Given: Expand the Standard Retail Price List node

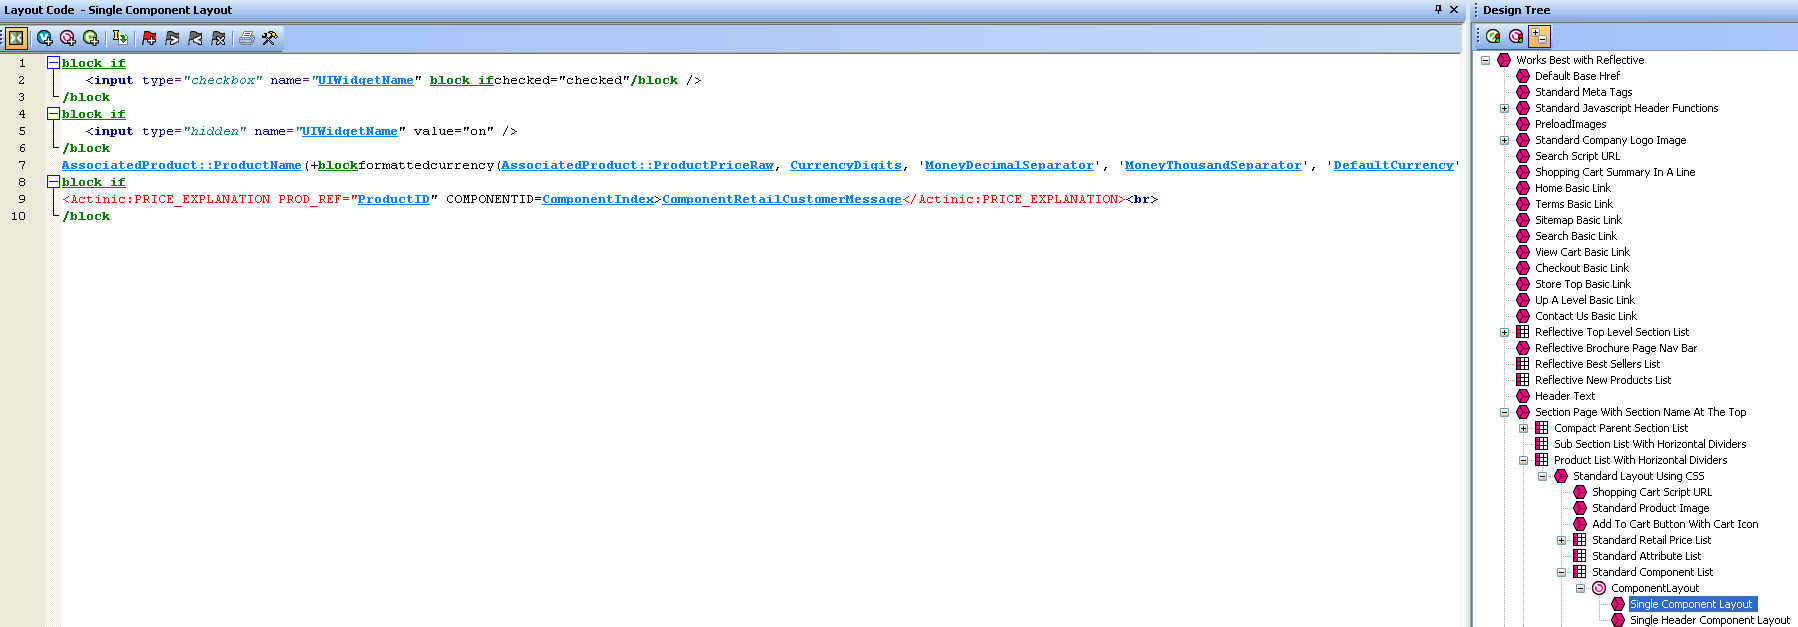Looking at the screenshot, I should tap(1561, 540).
